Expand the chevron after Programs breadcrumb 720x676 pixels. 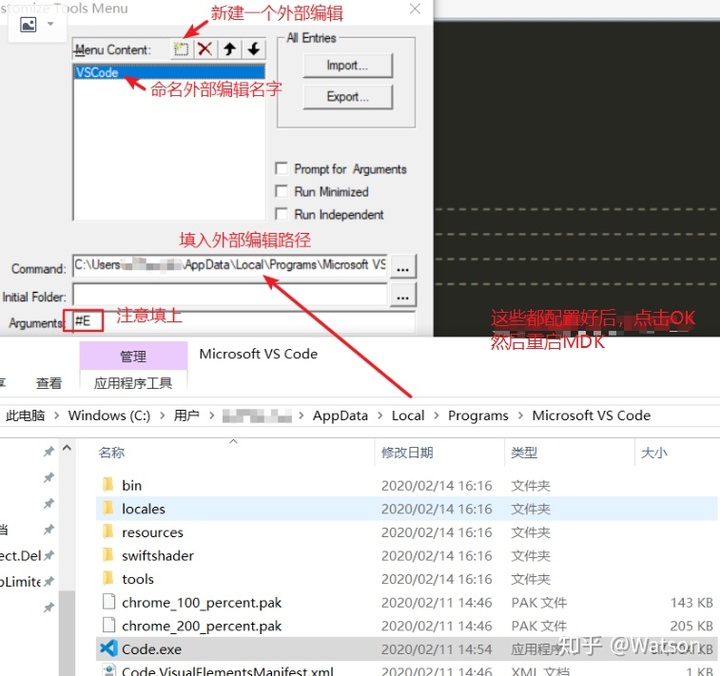pyautogui.click(x=520, y=416)
